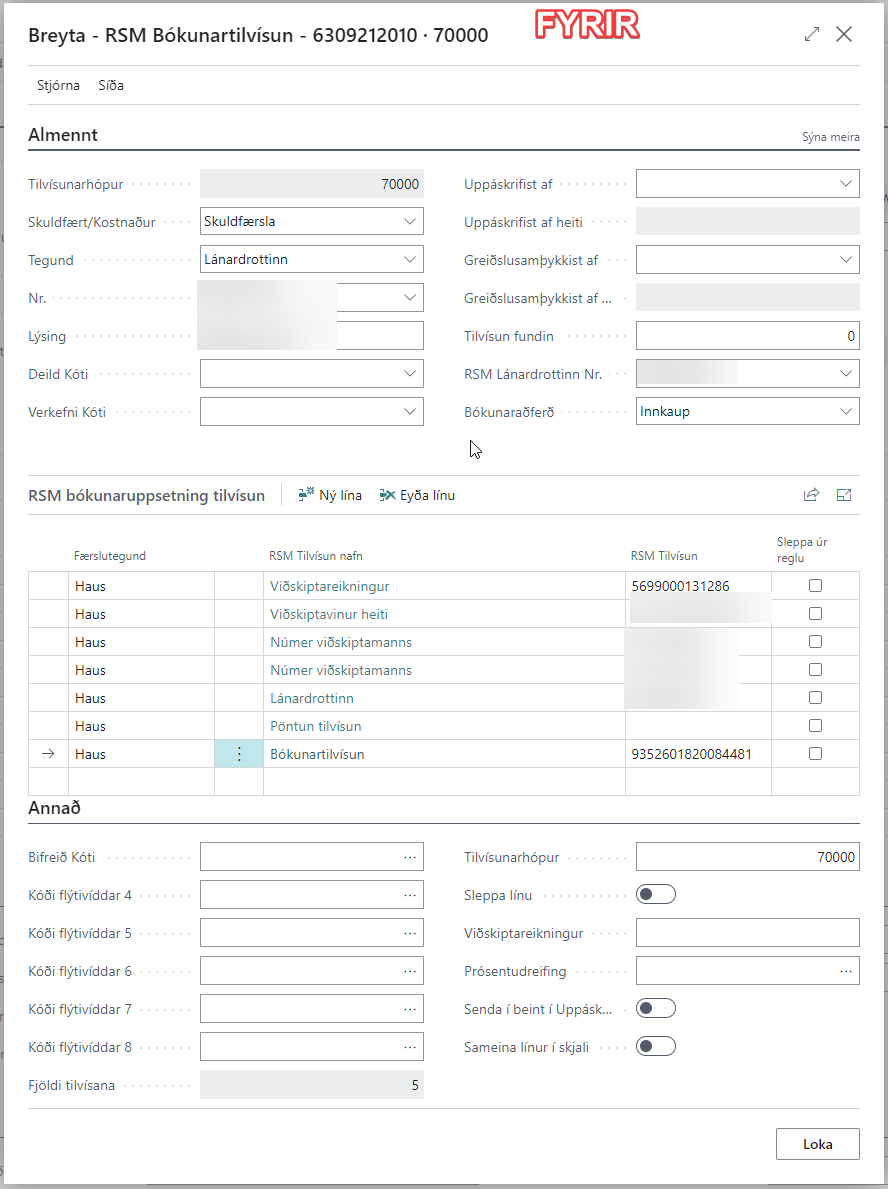
Task: Expand the lines section to full view icon
Action: 844,495
